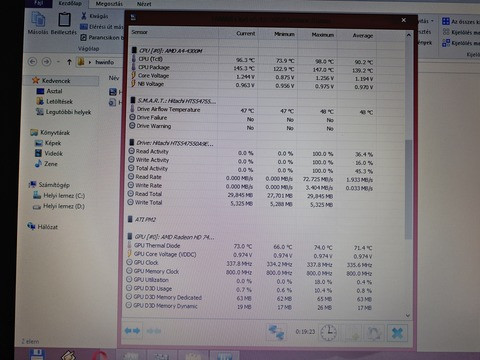Click the 'NB Voltage' sensor row
The width and height of the screenshot is (480, 360).
(x=253, y=85)
